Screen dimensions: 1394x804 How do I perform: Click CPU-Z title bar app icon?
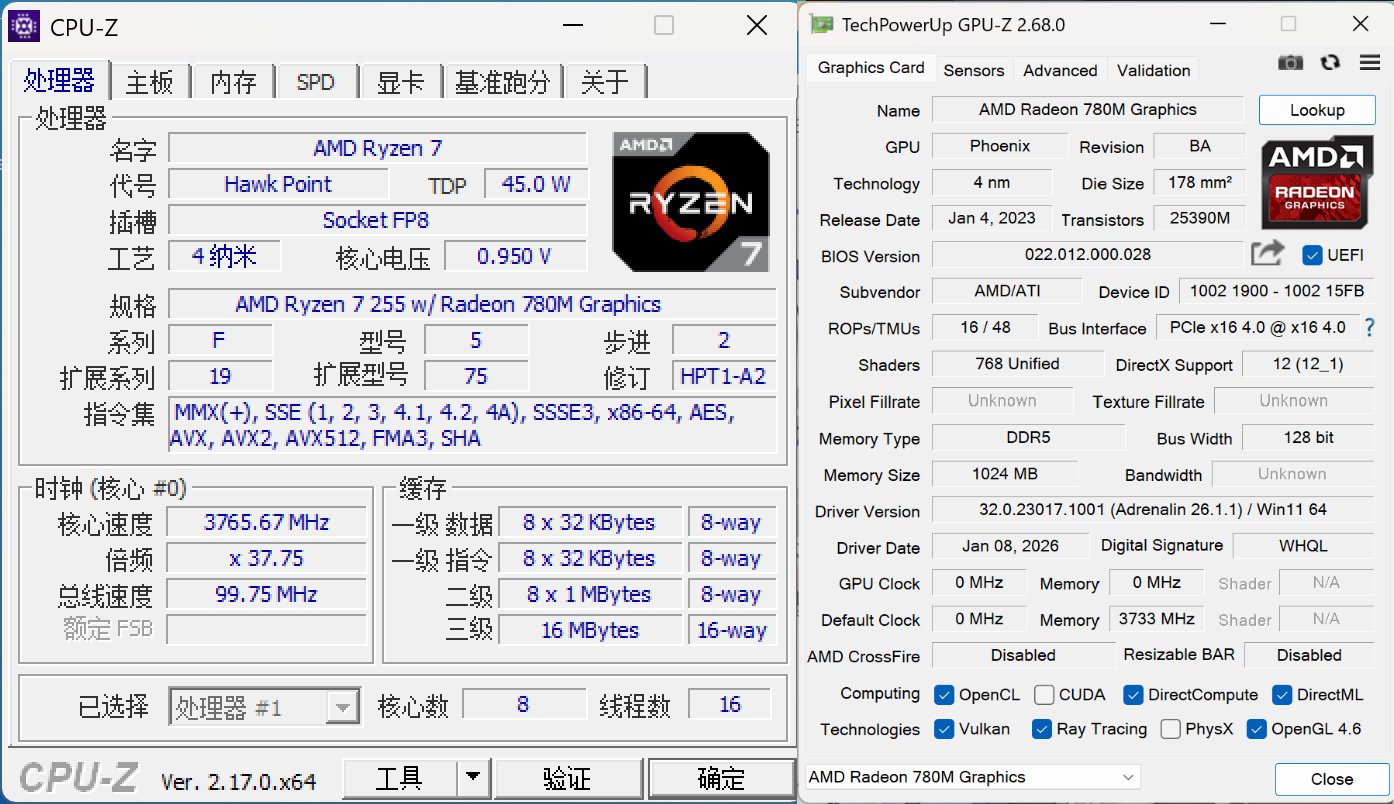(24, 26)
